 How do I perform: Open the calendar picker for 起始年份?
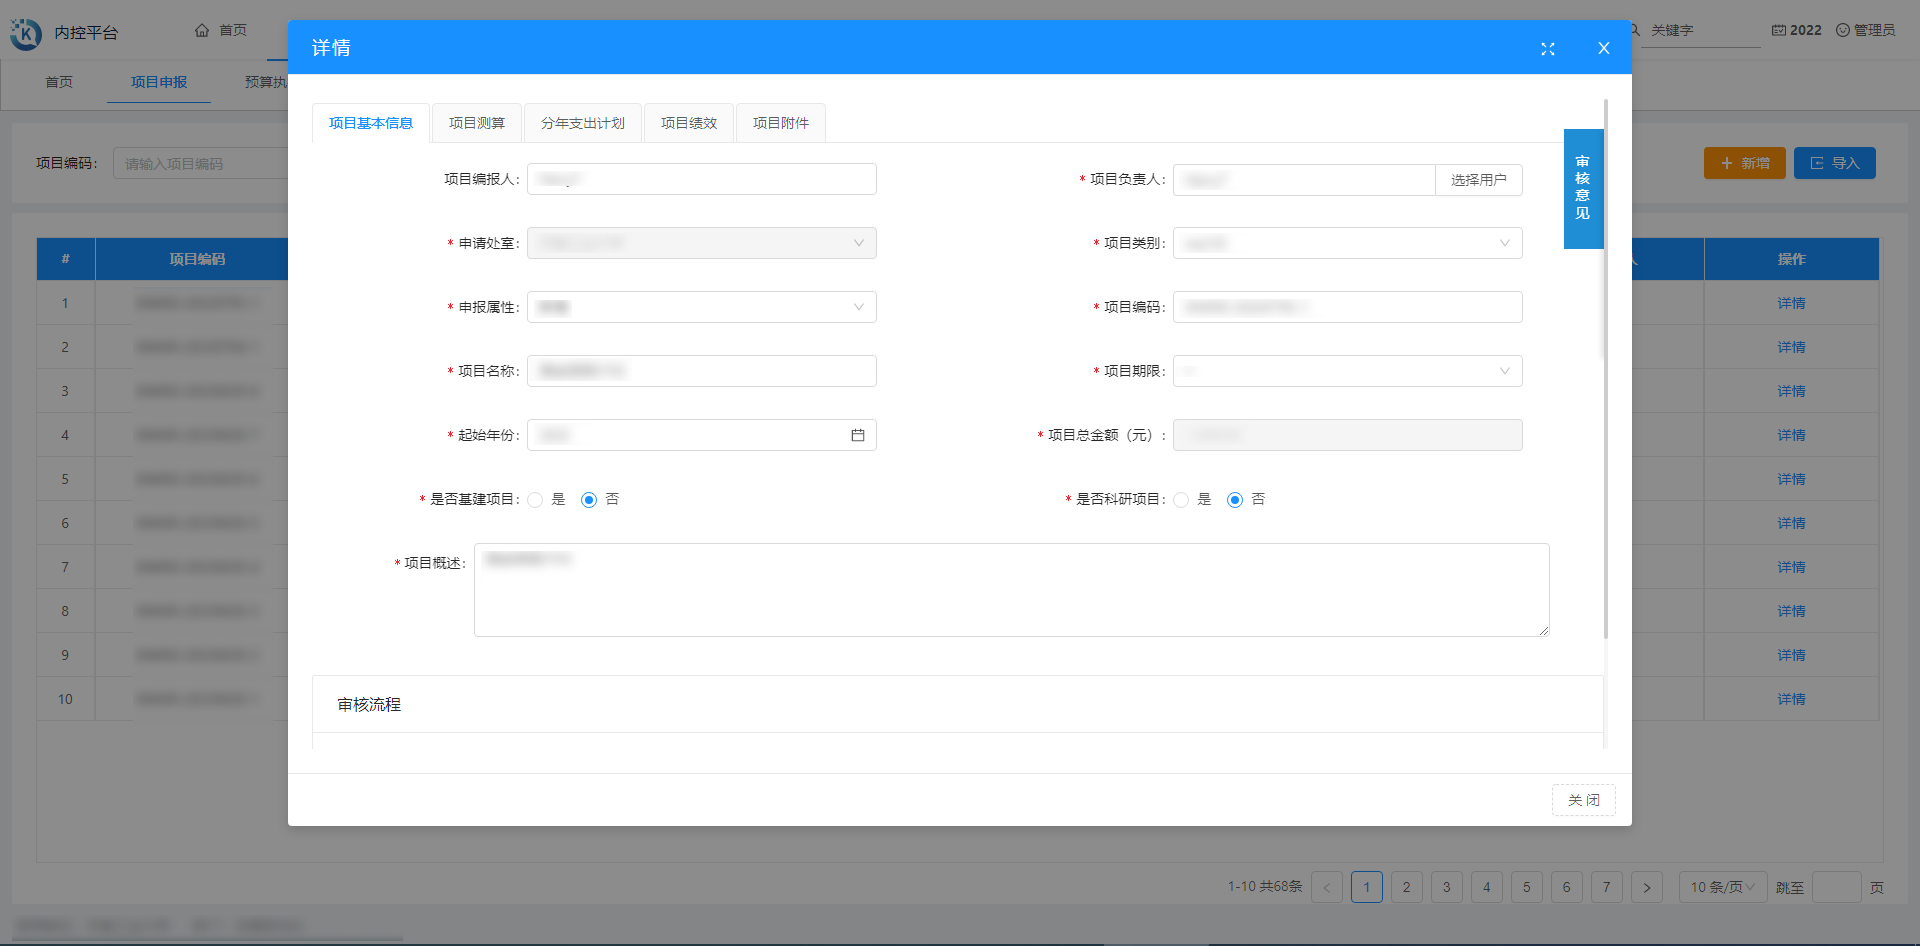coord(857,435)
